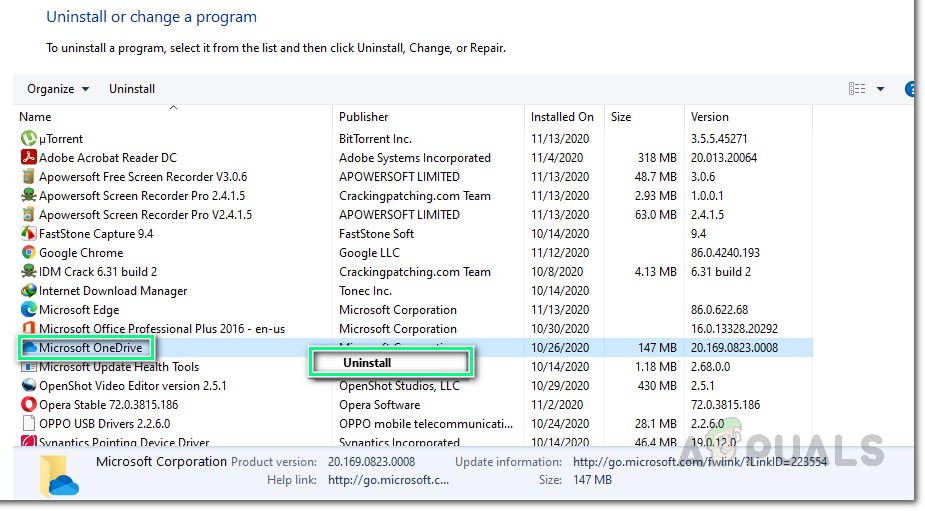The width and height of the screenshot is (925, 511).
Task: Click the Internet Download Manager icon
Action: pyautogui.click(x=29, y=291)
